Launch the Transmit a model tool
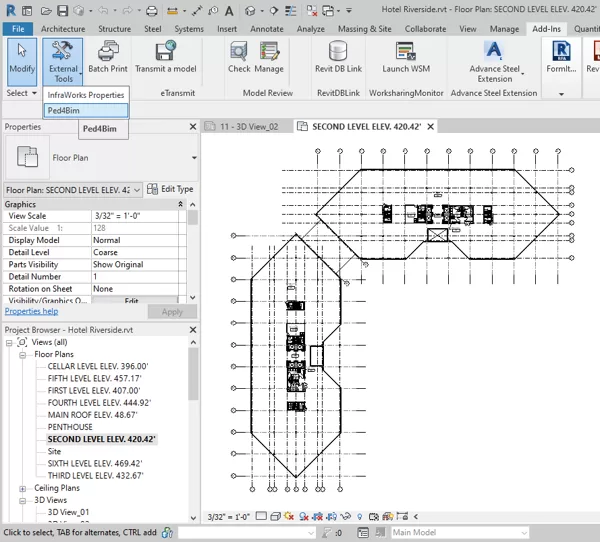The width and height of the screenshot is (600, 542). tap(165, 57)
